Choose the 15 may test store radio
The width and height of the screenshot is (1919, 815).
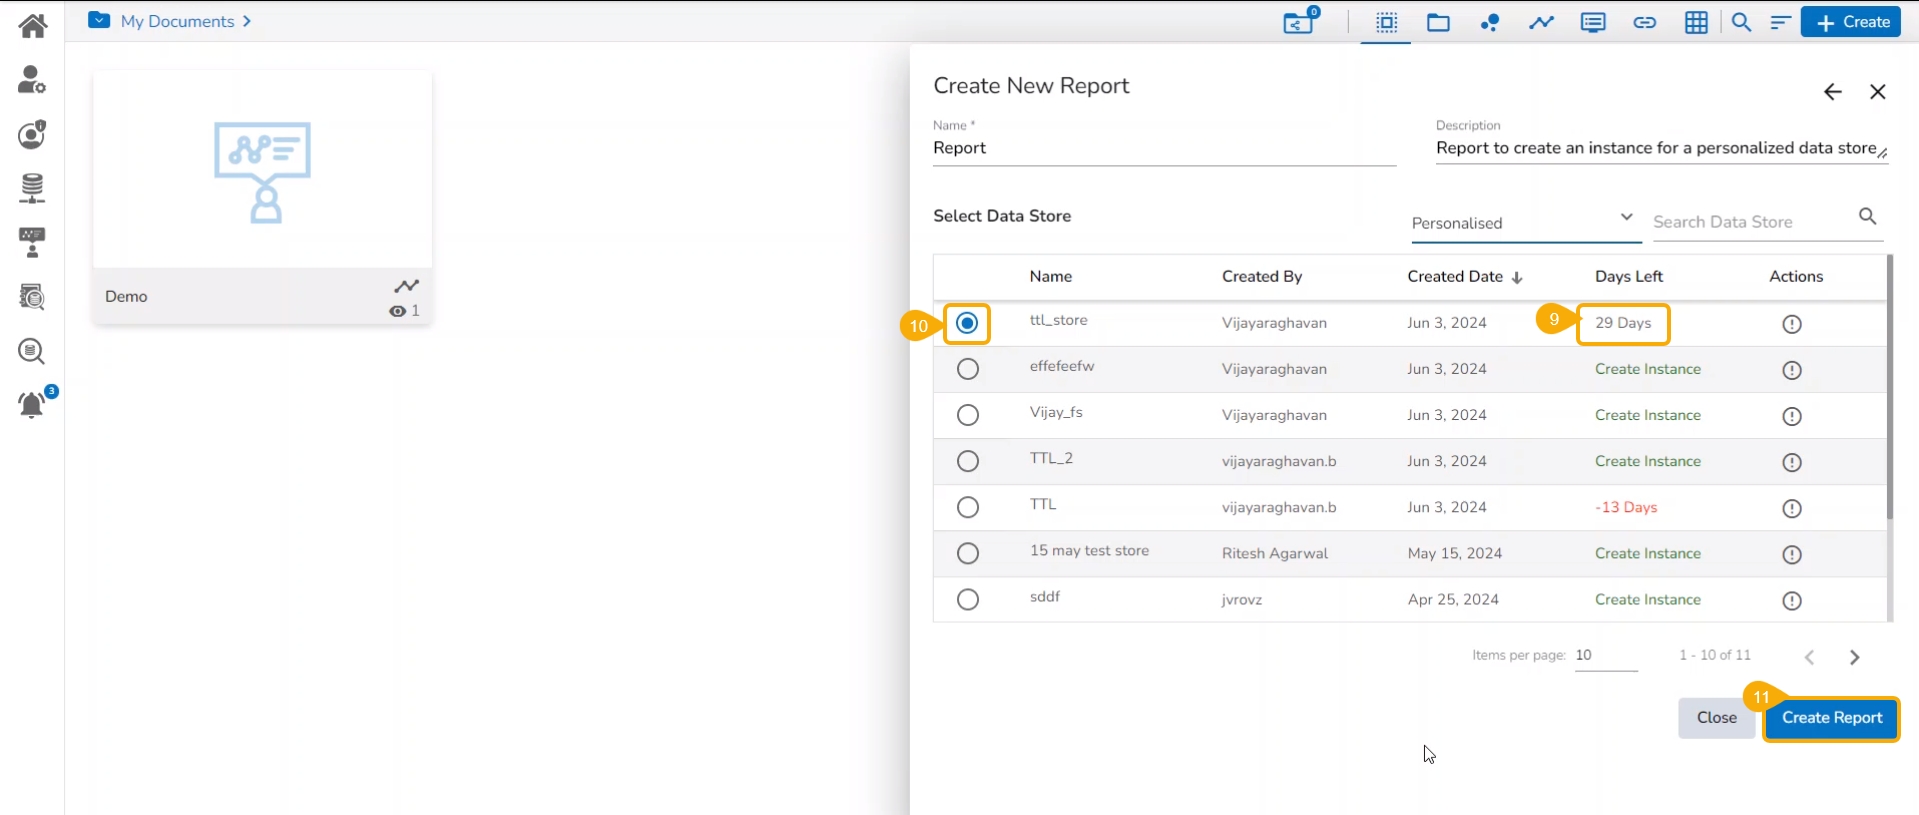967,553
